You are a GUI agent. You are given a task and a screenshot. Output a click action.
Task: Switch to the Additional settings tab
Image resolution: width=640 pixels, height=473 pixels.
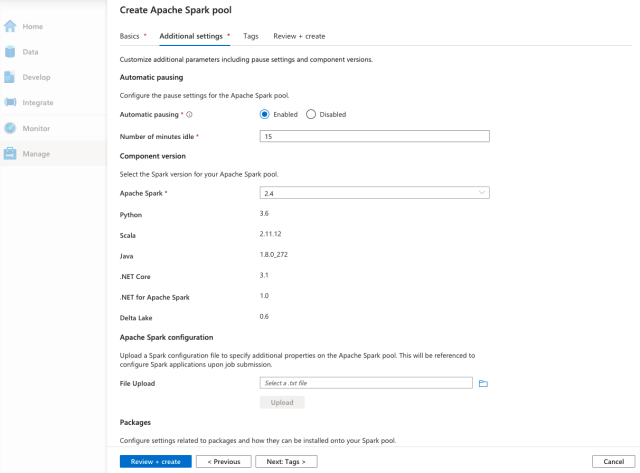(191, 36)
